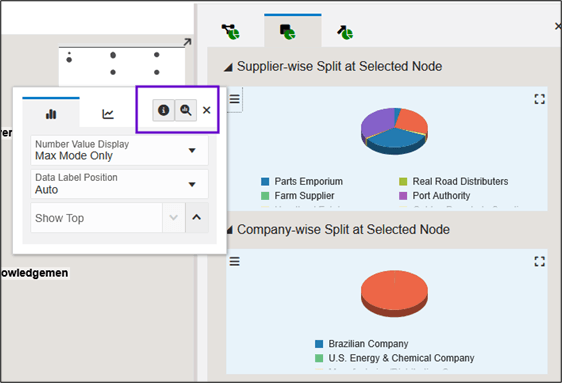Viewport: 562px width, 383px height.
Task: Select the Port Authority legend label
Action: pos(441,196)
